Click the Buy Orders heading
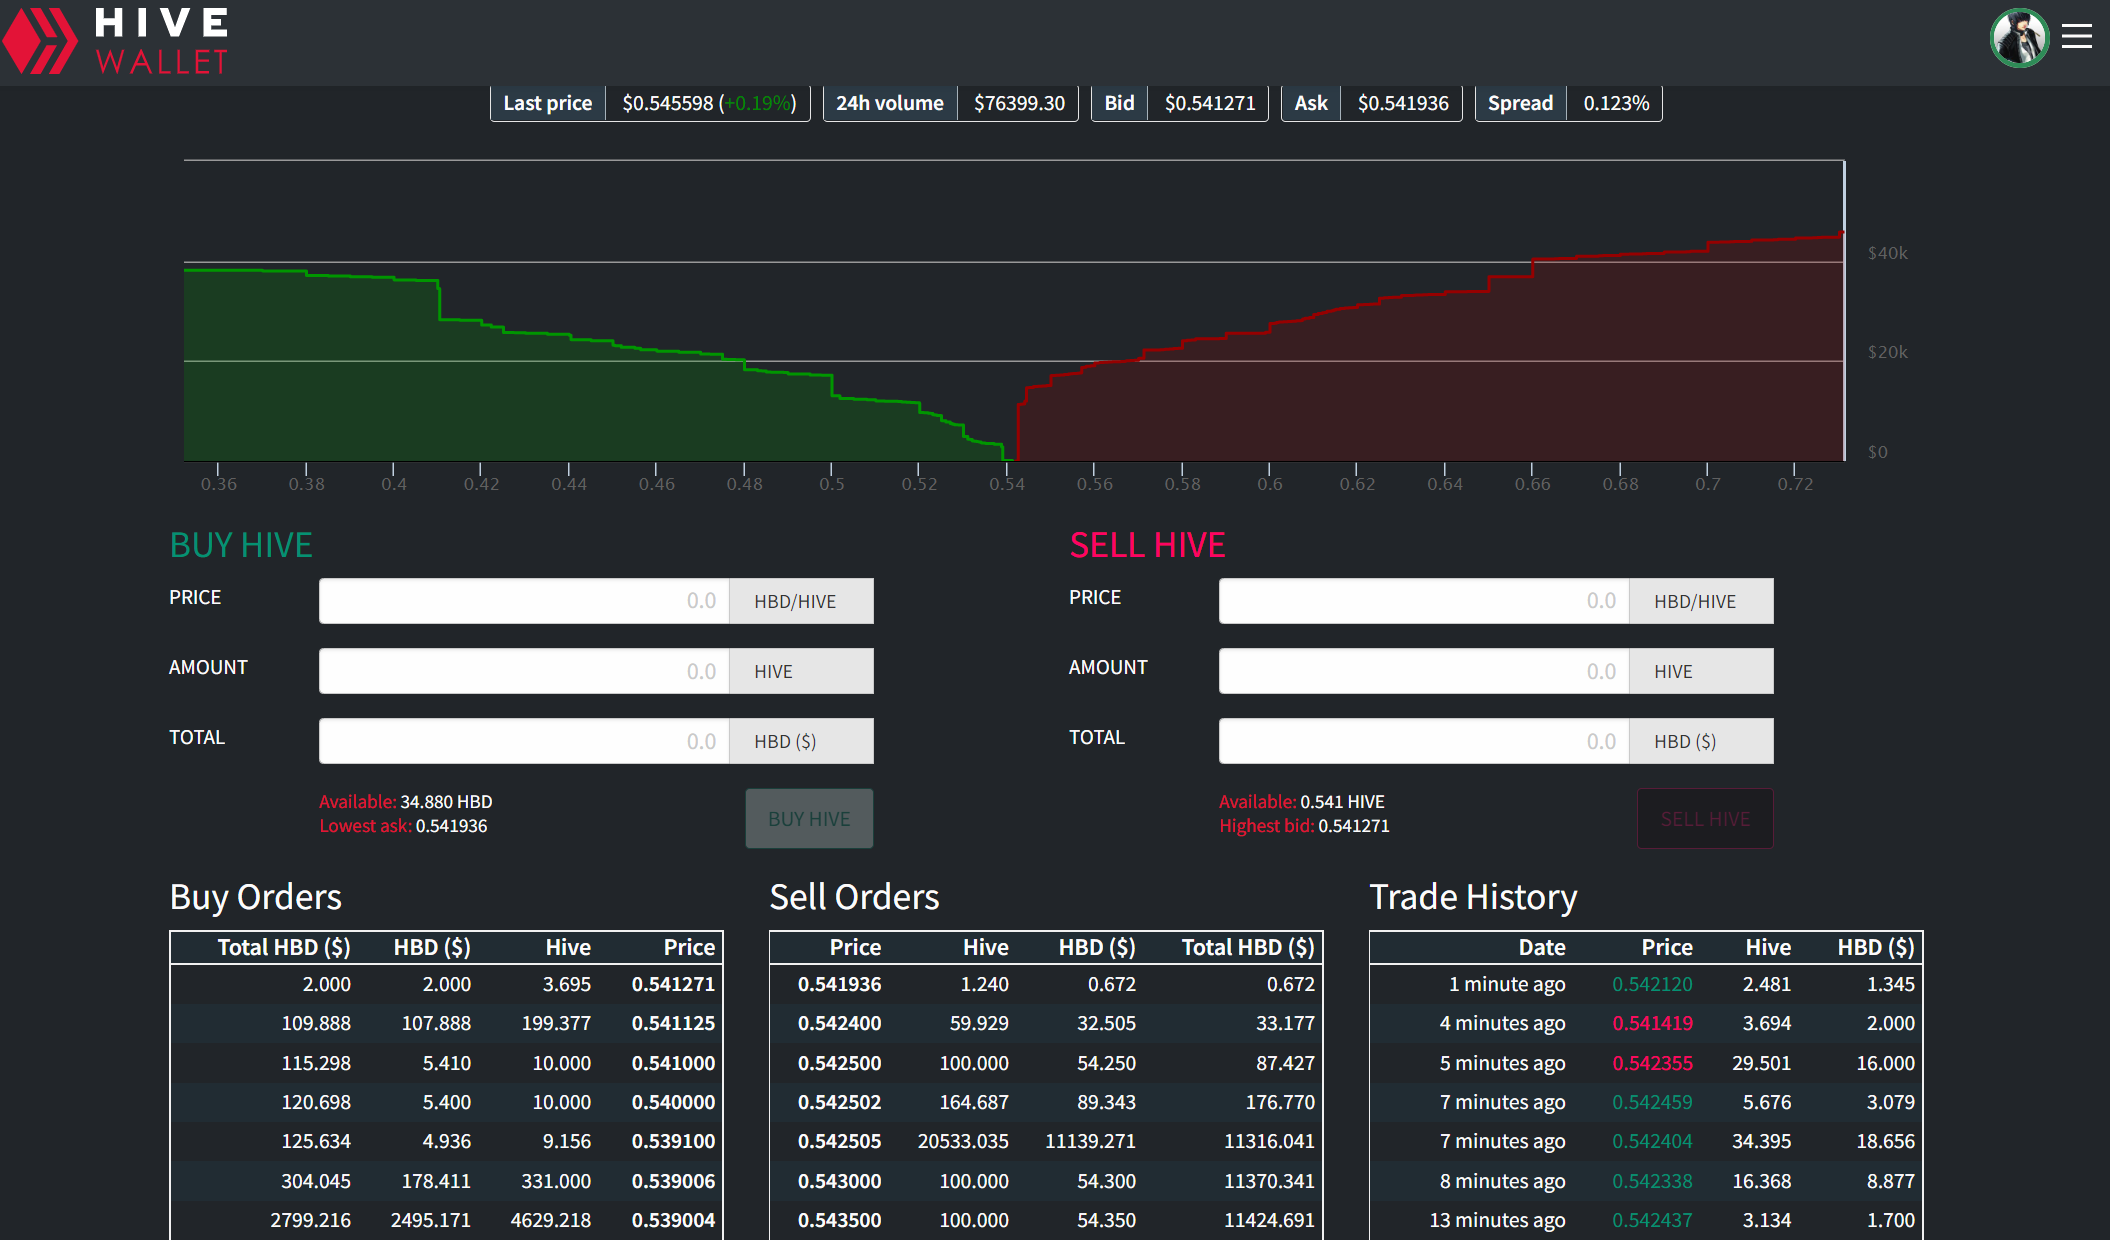Image resolution: width=2110 pixels, height=1240 pixels. pyautogui.click(x=256, y=897)
